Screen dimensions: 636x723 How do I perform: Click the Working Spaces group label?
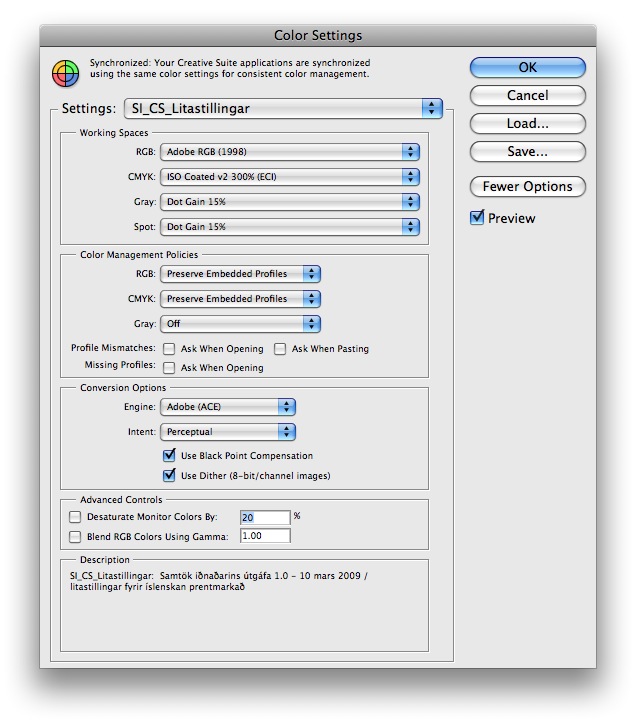[x=114, y=133]
